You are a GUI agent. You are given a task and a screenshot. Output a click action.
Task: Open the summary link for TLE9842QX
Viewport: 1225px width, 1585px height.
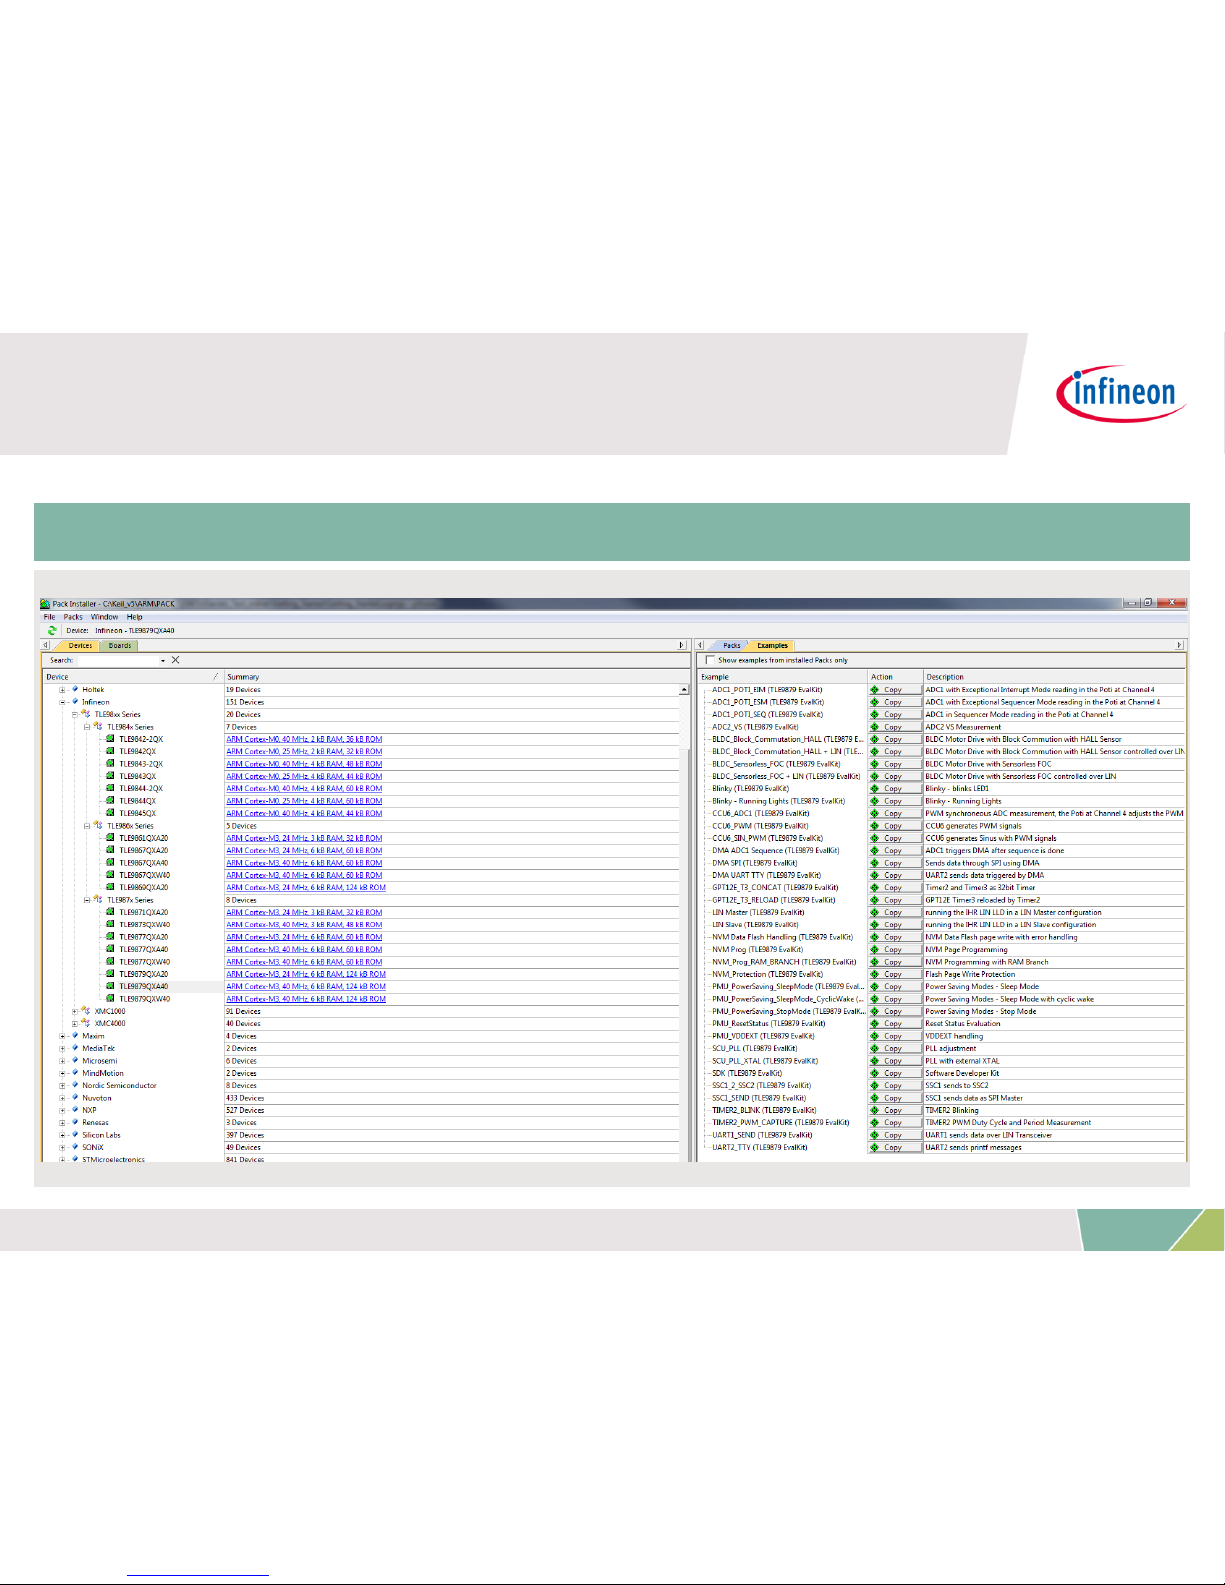[304, 751]
